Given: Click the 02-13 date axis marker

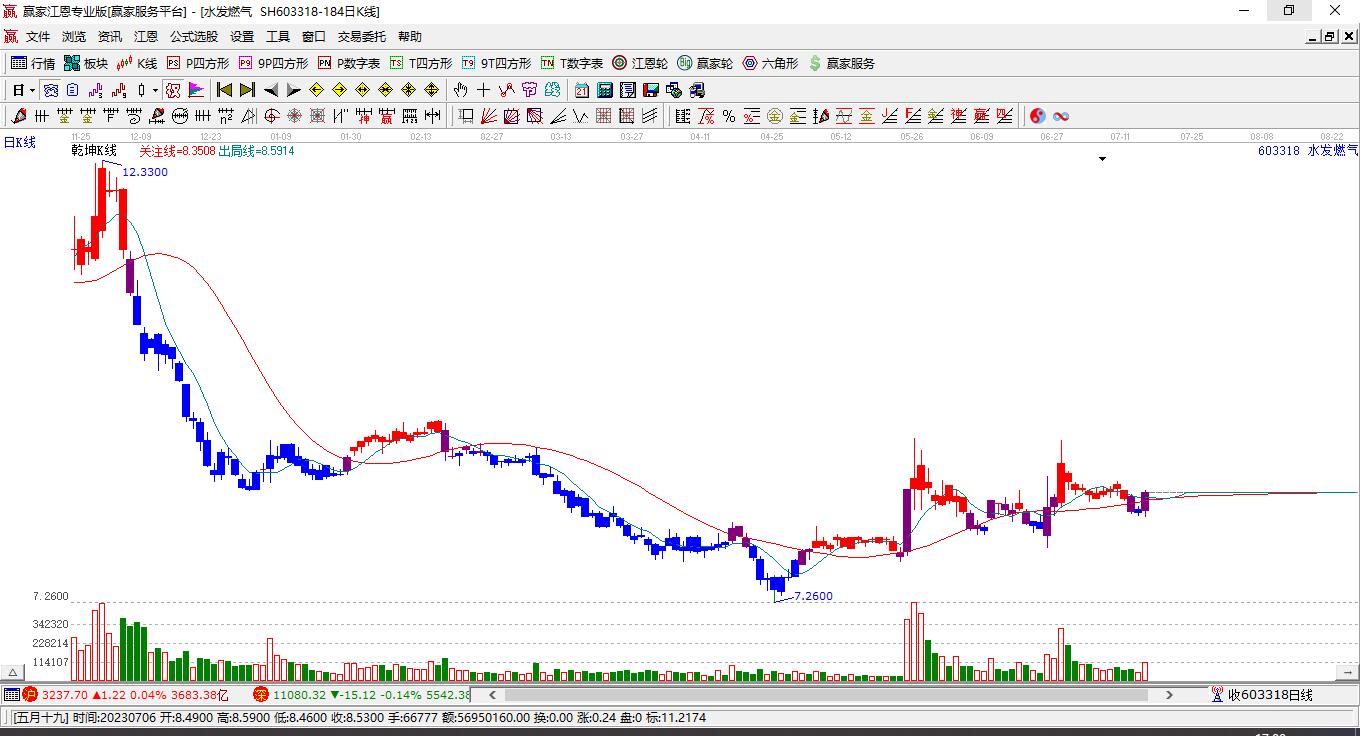Looking at the screenshot, I should (x=421, y=136).
